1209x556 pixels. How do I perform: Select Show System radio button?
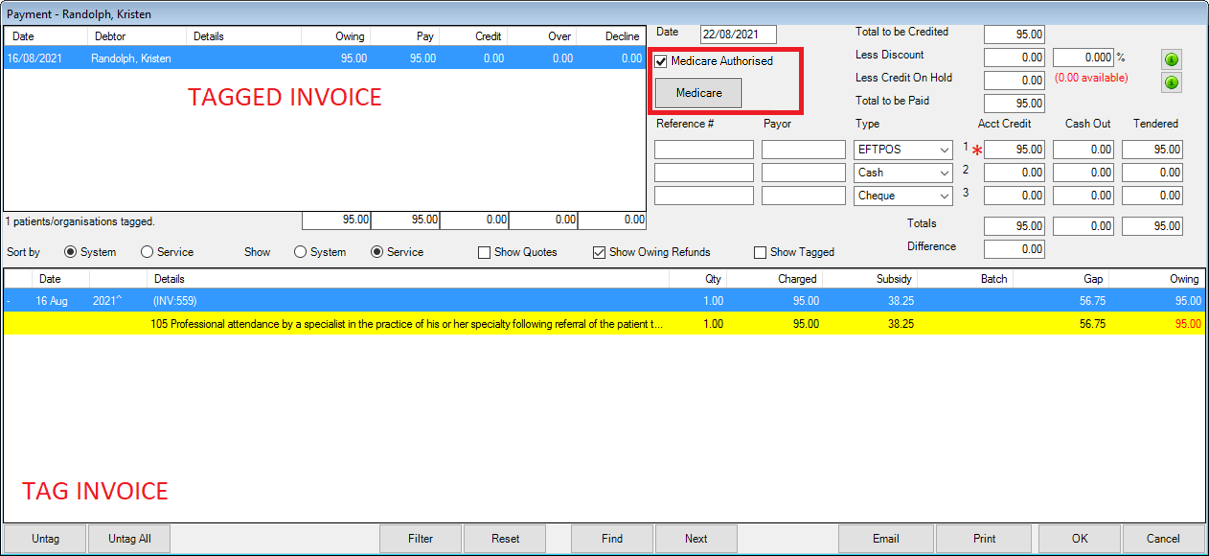300,252
